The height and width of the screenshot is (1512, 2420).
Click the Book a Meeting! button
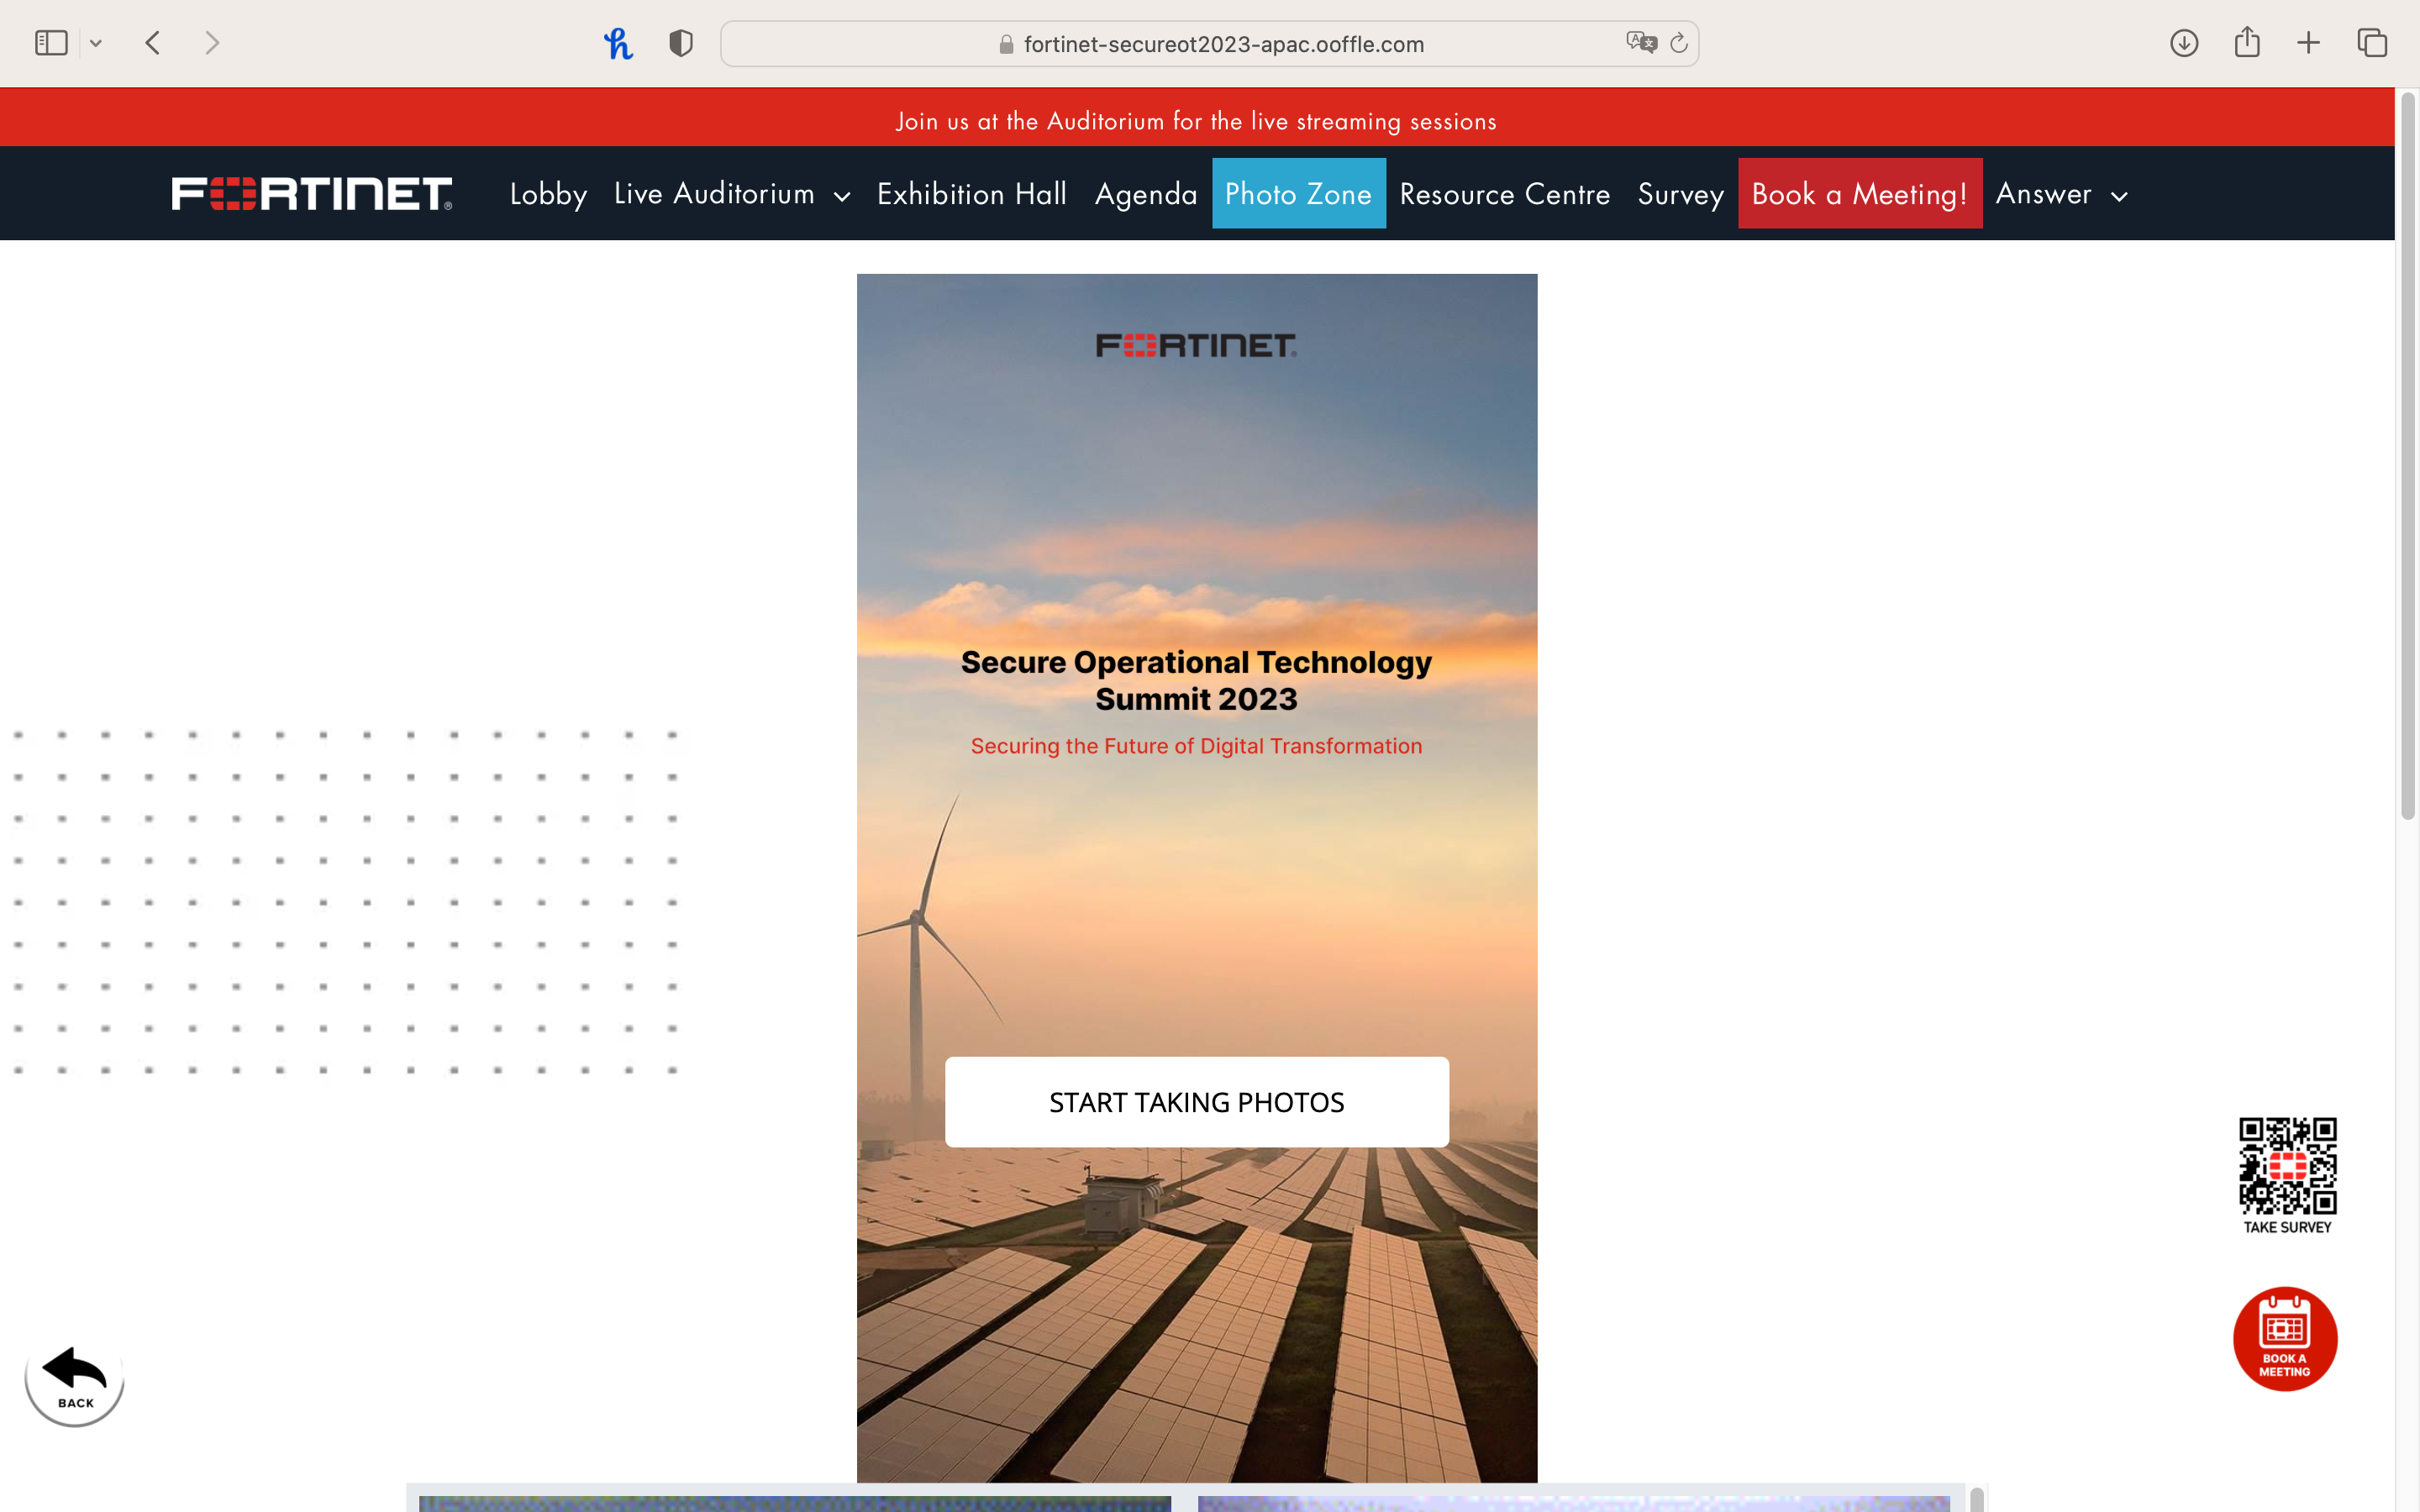[x=1860, y=193]
